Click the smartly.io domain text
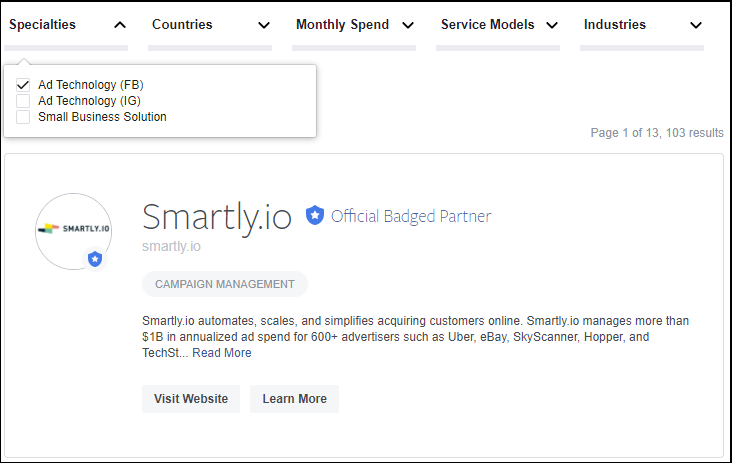 (x=172, y=246)
